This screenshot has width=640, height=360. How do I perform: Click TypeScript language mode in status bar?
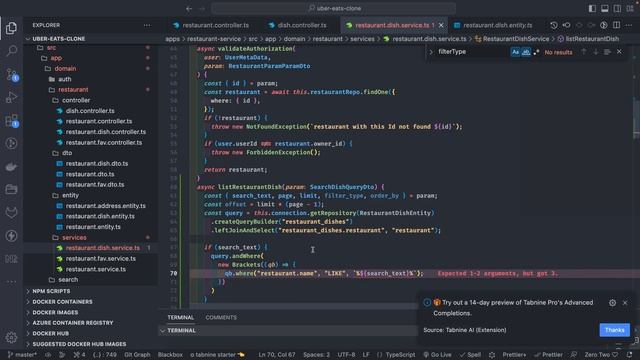coord(400,355)
